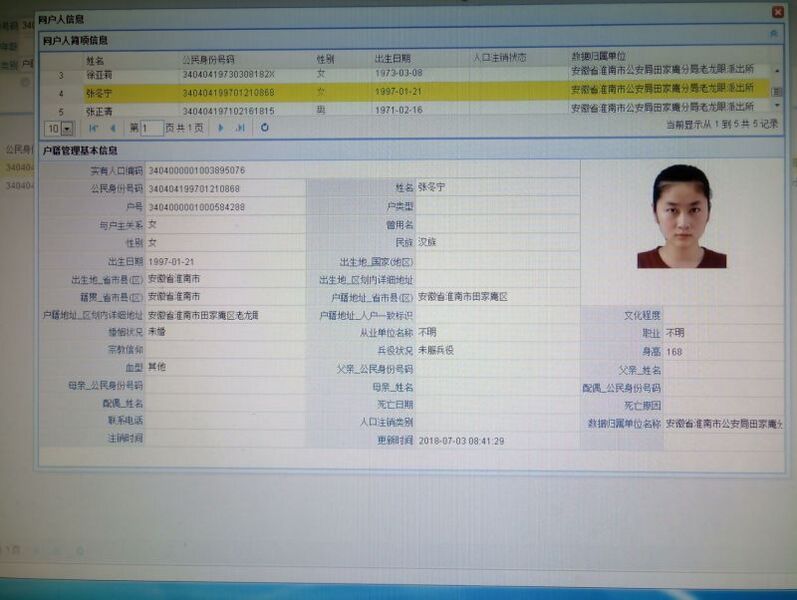
Task: Sort by the 性别 column header
Action: (x=325, y=59)
